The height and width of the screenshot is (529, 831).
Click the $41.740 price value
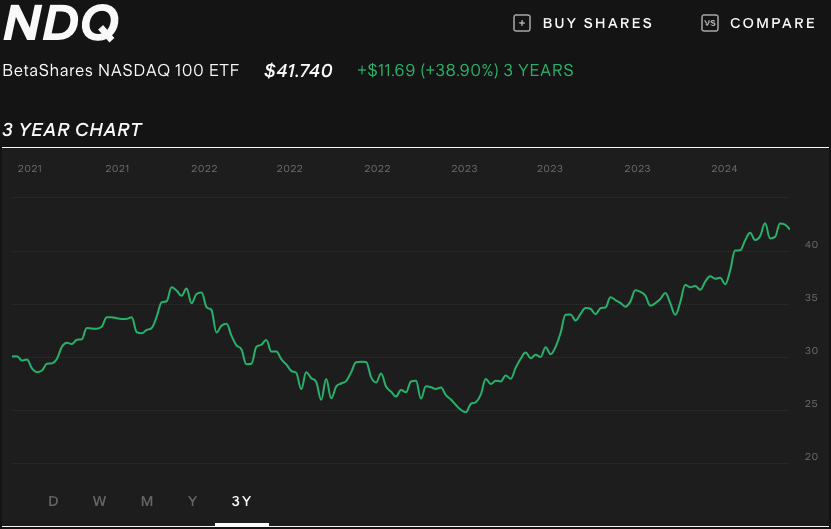point(298,70)
